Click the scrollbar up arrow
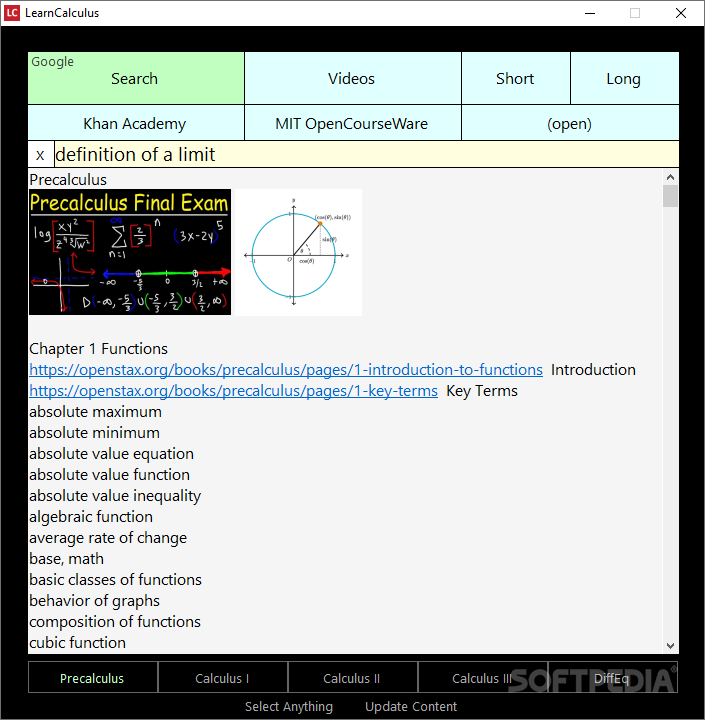705x720 pixels. click(x=671, y=177)
